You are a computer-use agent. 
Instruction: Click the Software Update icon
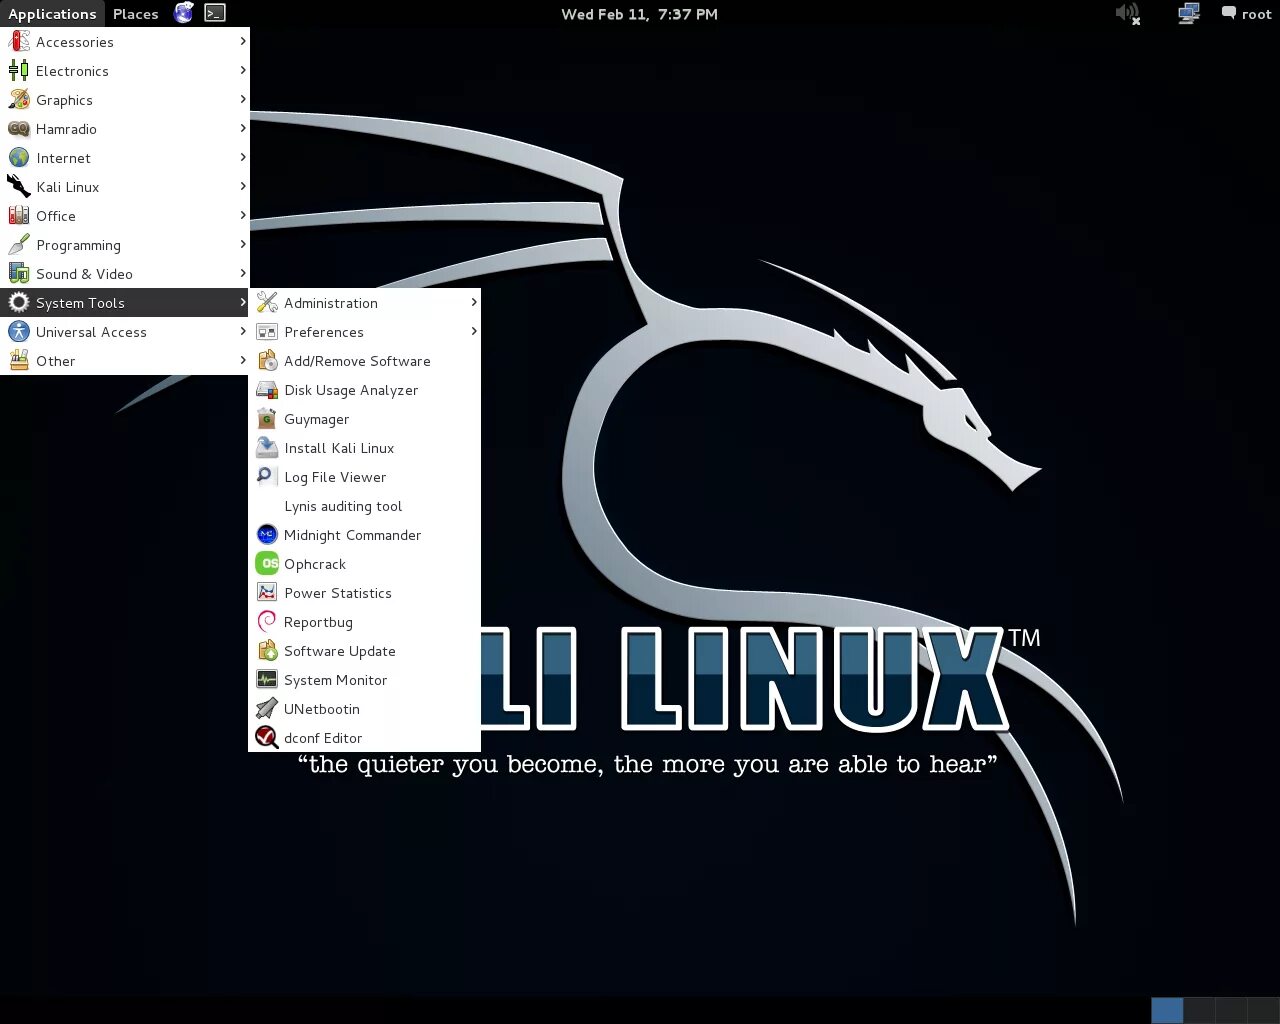[x=267, y=651]
